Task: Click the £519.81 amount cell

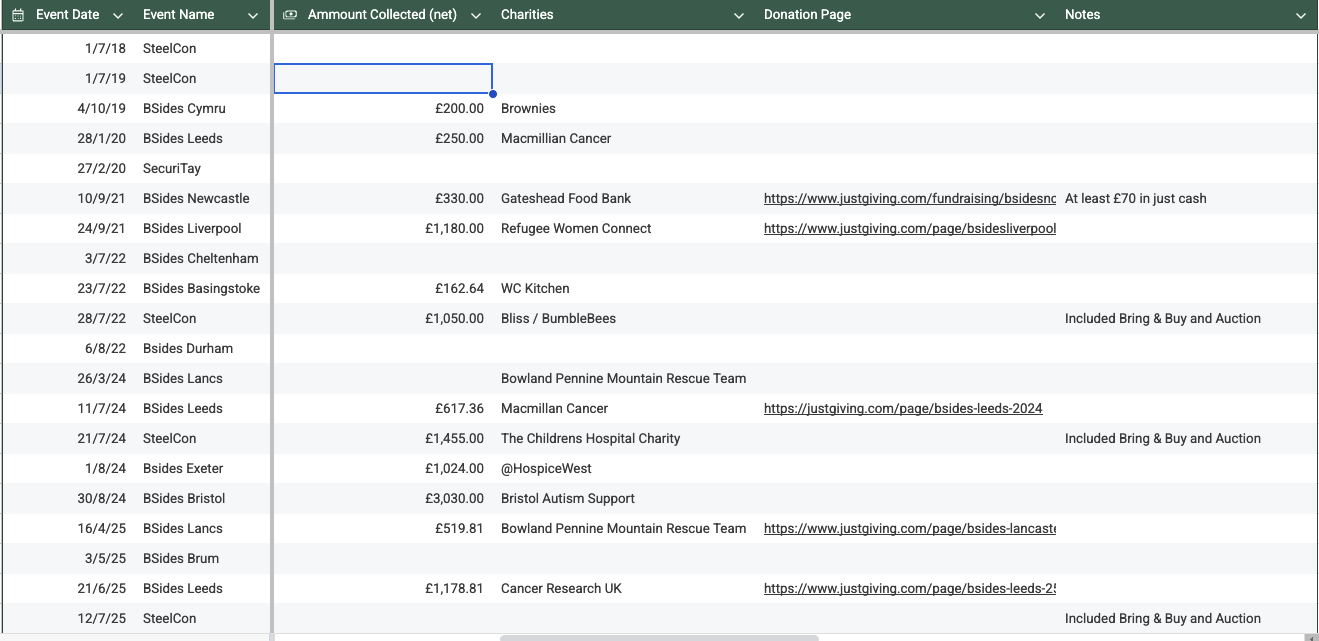Action: tap(383, 529)
